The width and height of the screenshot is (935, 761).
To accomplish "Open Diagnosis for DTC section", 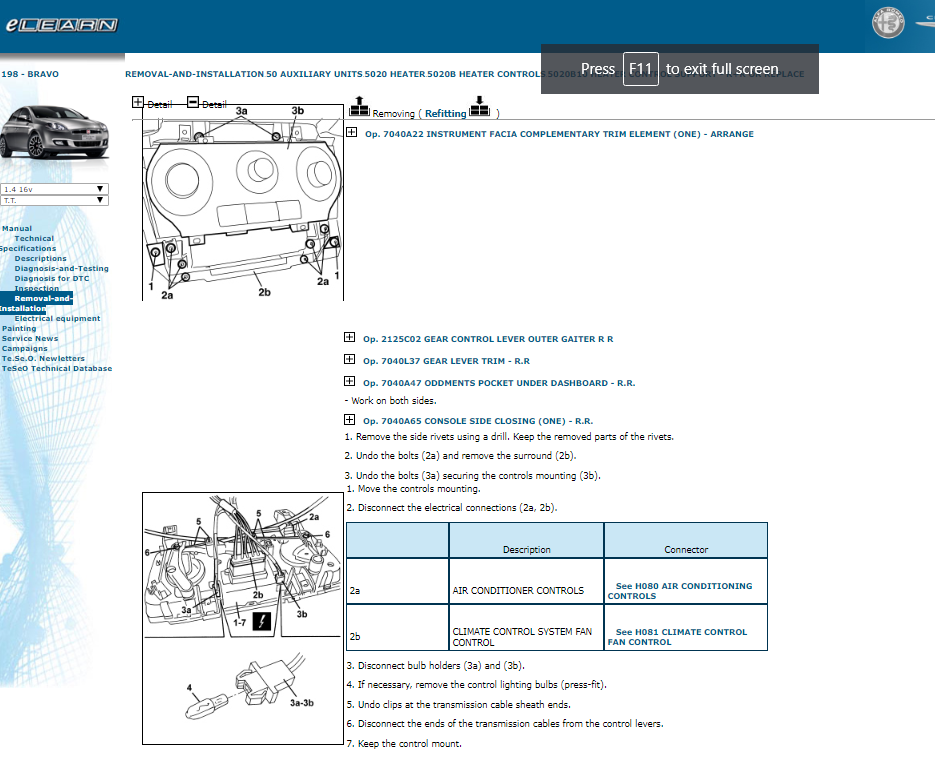I will coord(52,279).
